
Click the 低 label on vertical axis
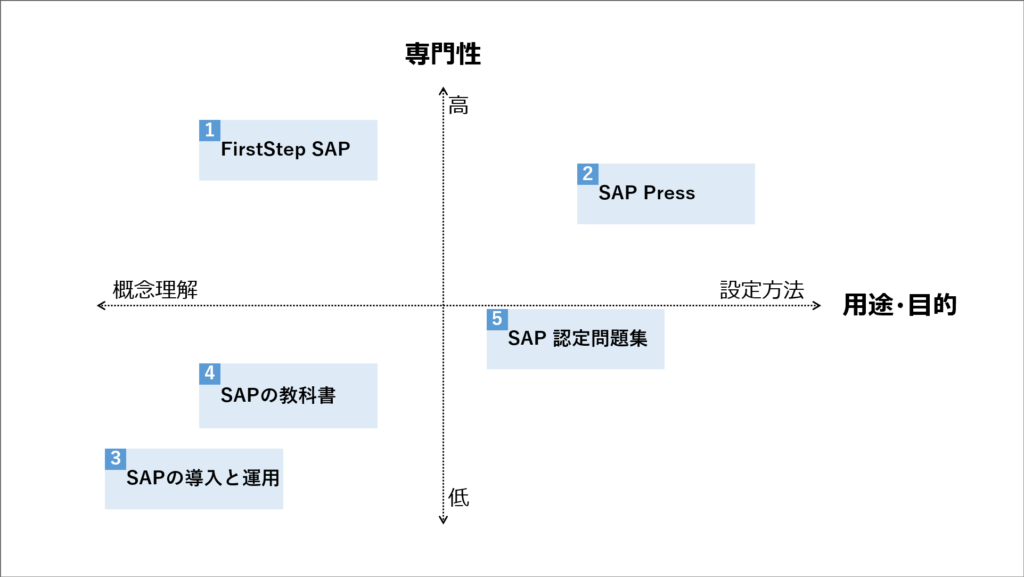[x=458, y=497]
